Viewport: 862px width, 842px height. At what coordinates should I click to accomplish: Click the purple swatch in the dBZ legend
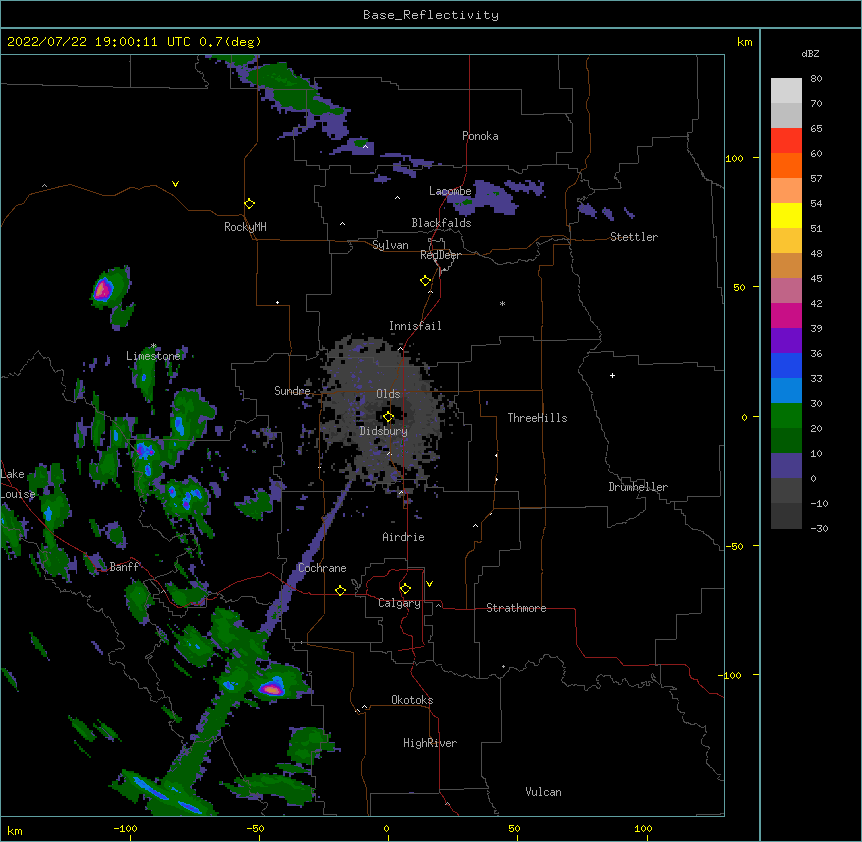point(786,341)
